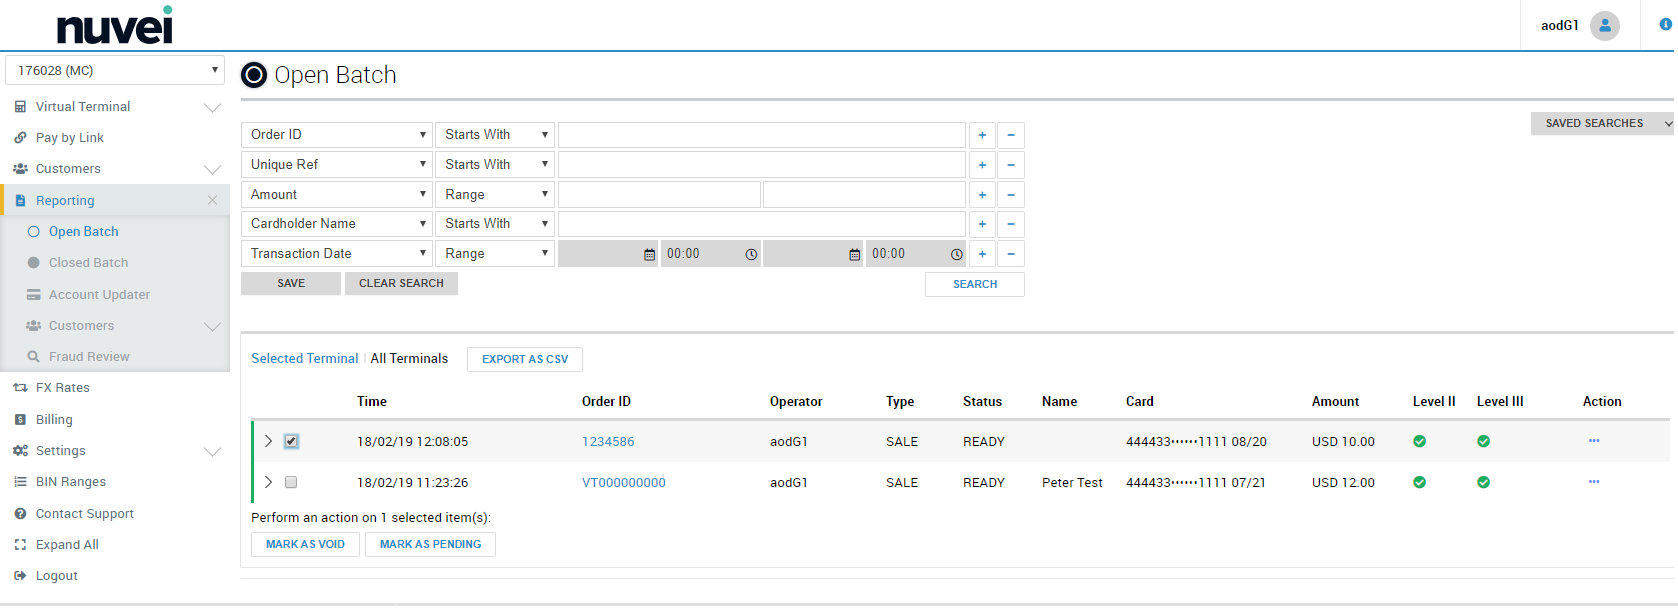Click the Export as CSV button
The image size is (1678, 608).
point(524,359)
